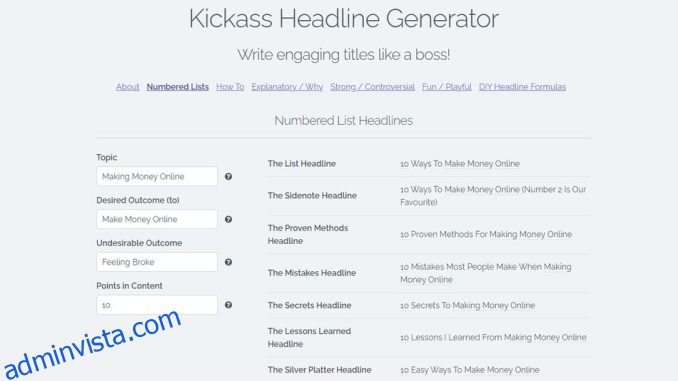This screenshot has height=381, width=678.
Task: Click the help icon beside Desired Outcome field
Action: (228, 219)
